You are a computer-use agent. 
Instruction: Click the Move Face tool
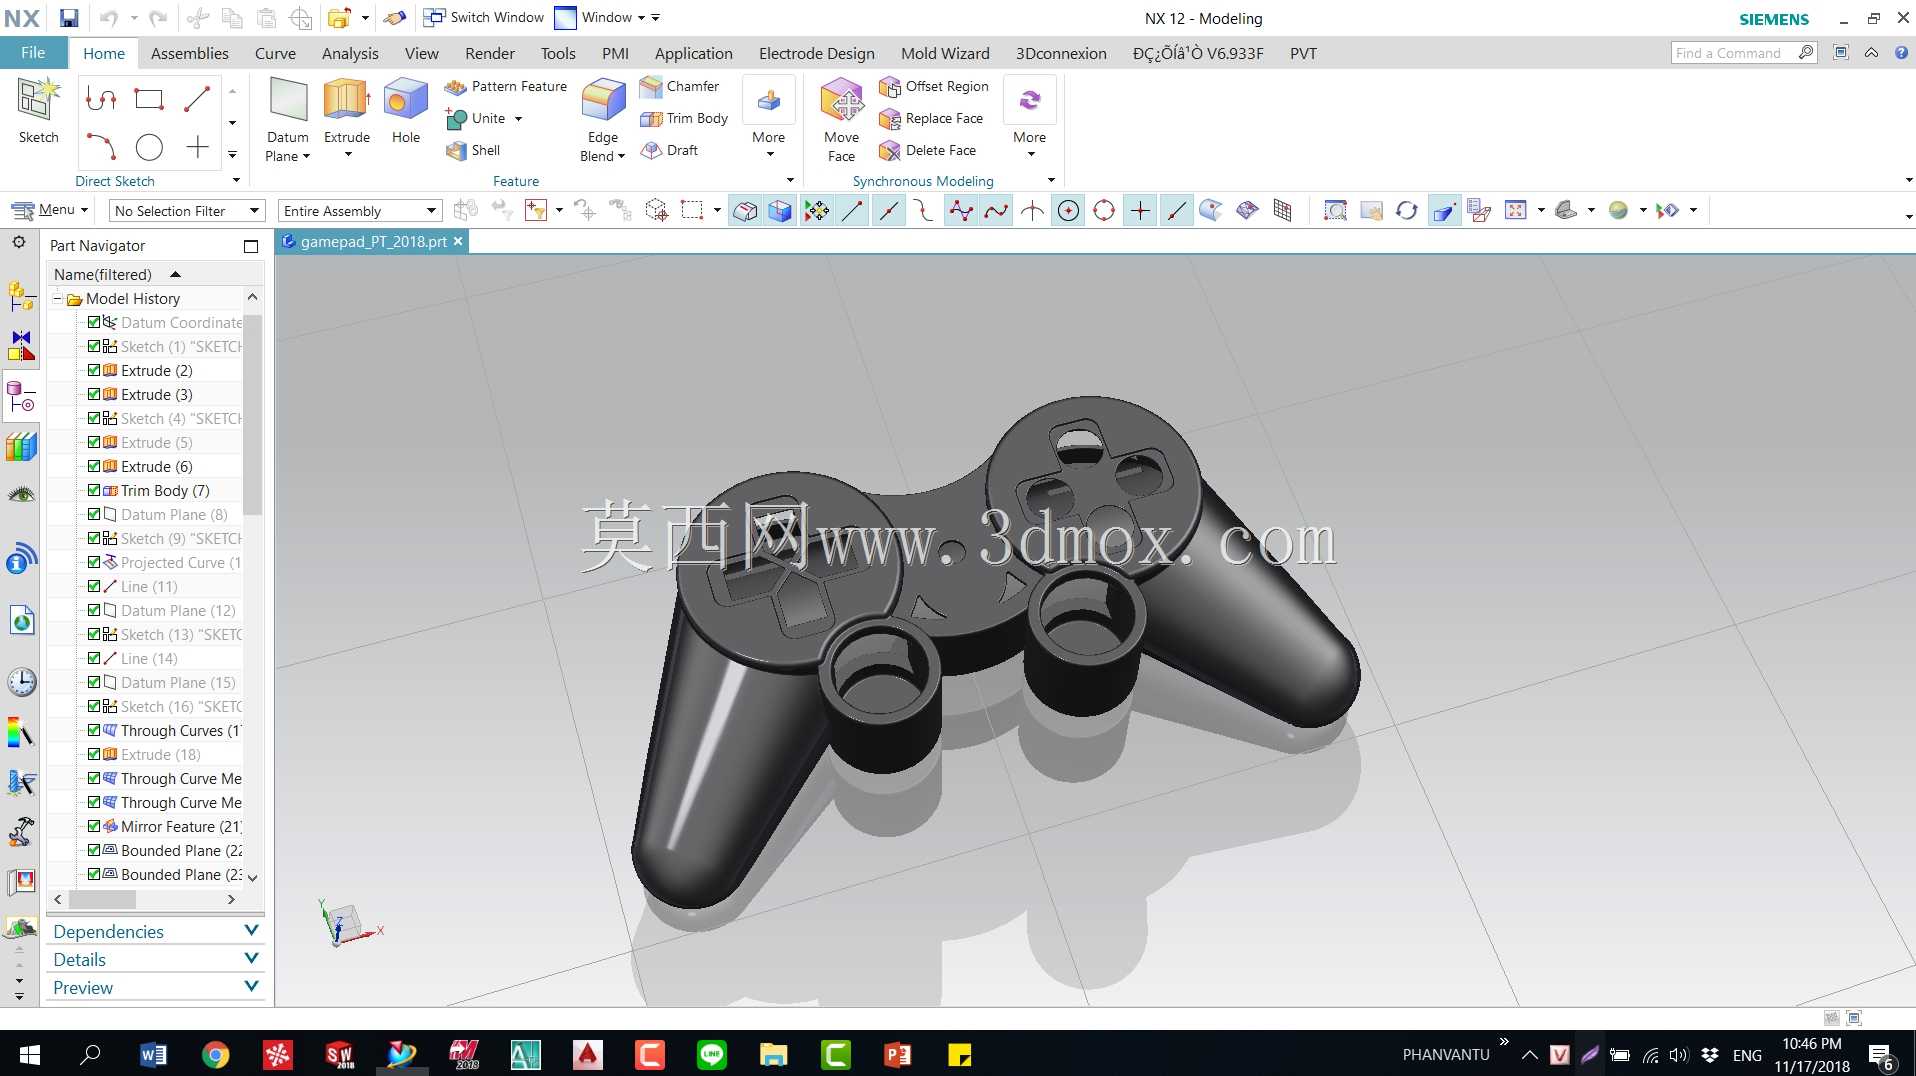[841, 118]
